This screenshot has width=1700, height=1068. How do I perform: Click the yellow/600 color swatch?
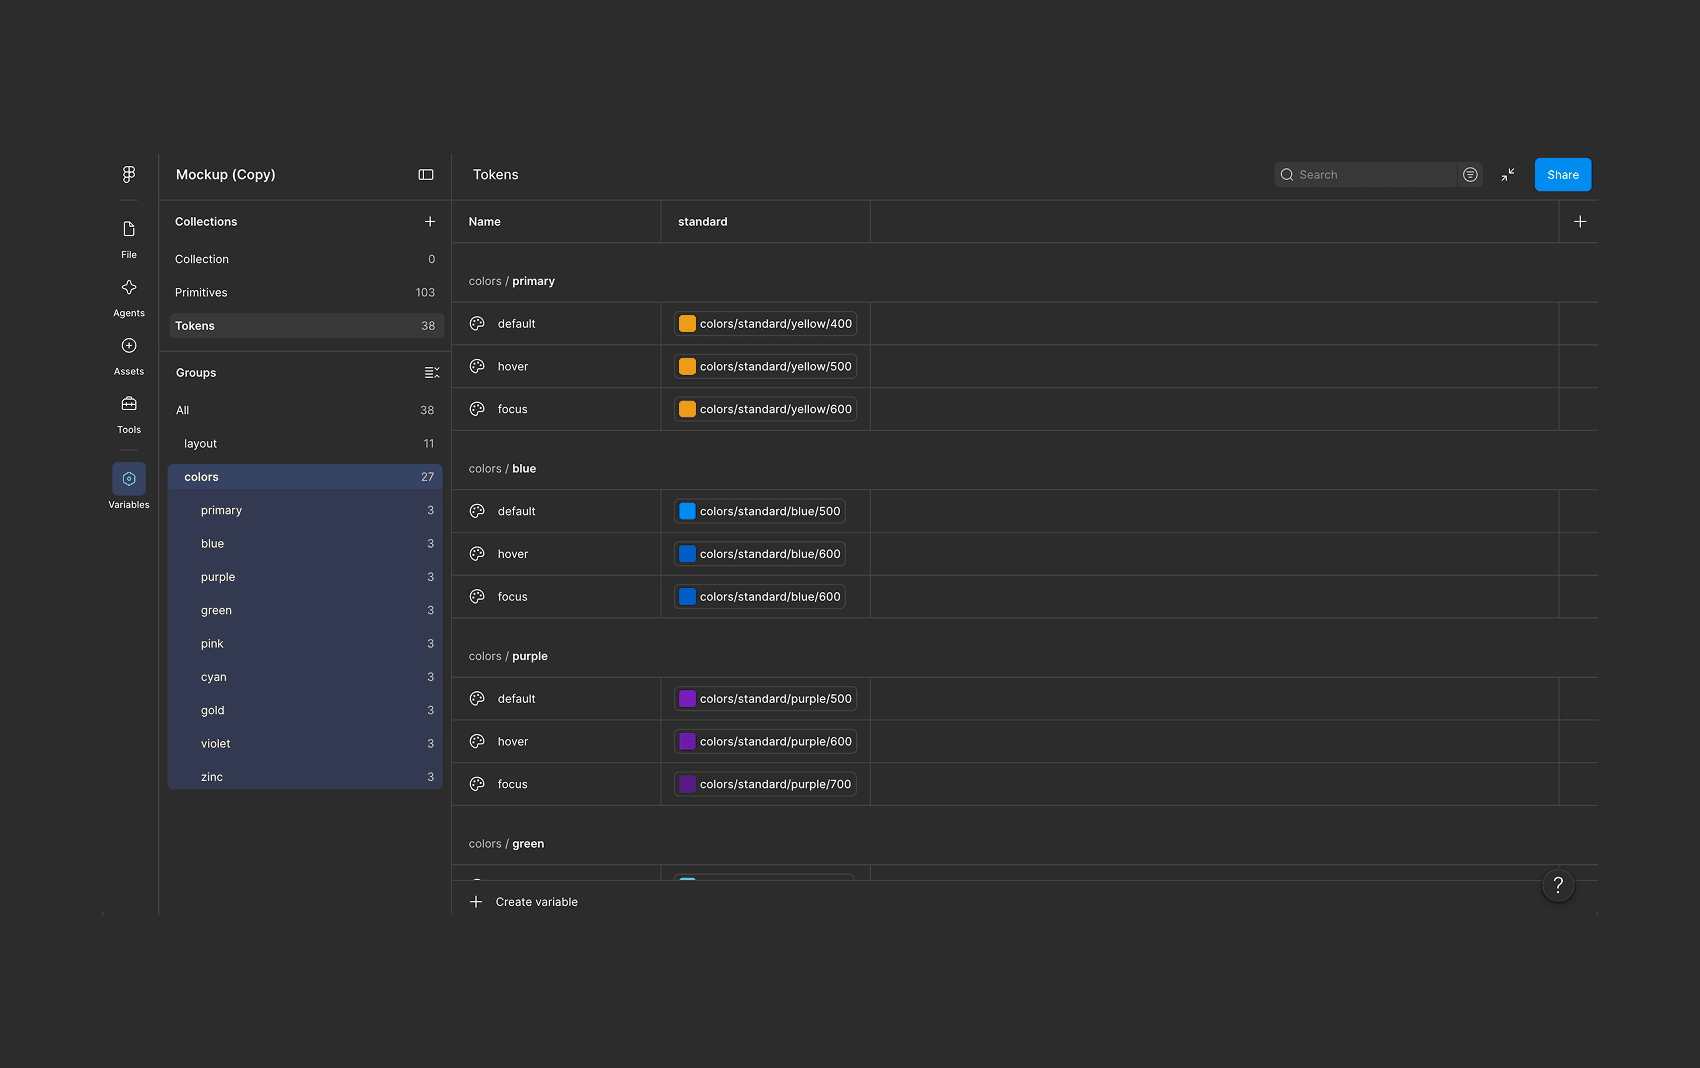(687, 409)
